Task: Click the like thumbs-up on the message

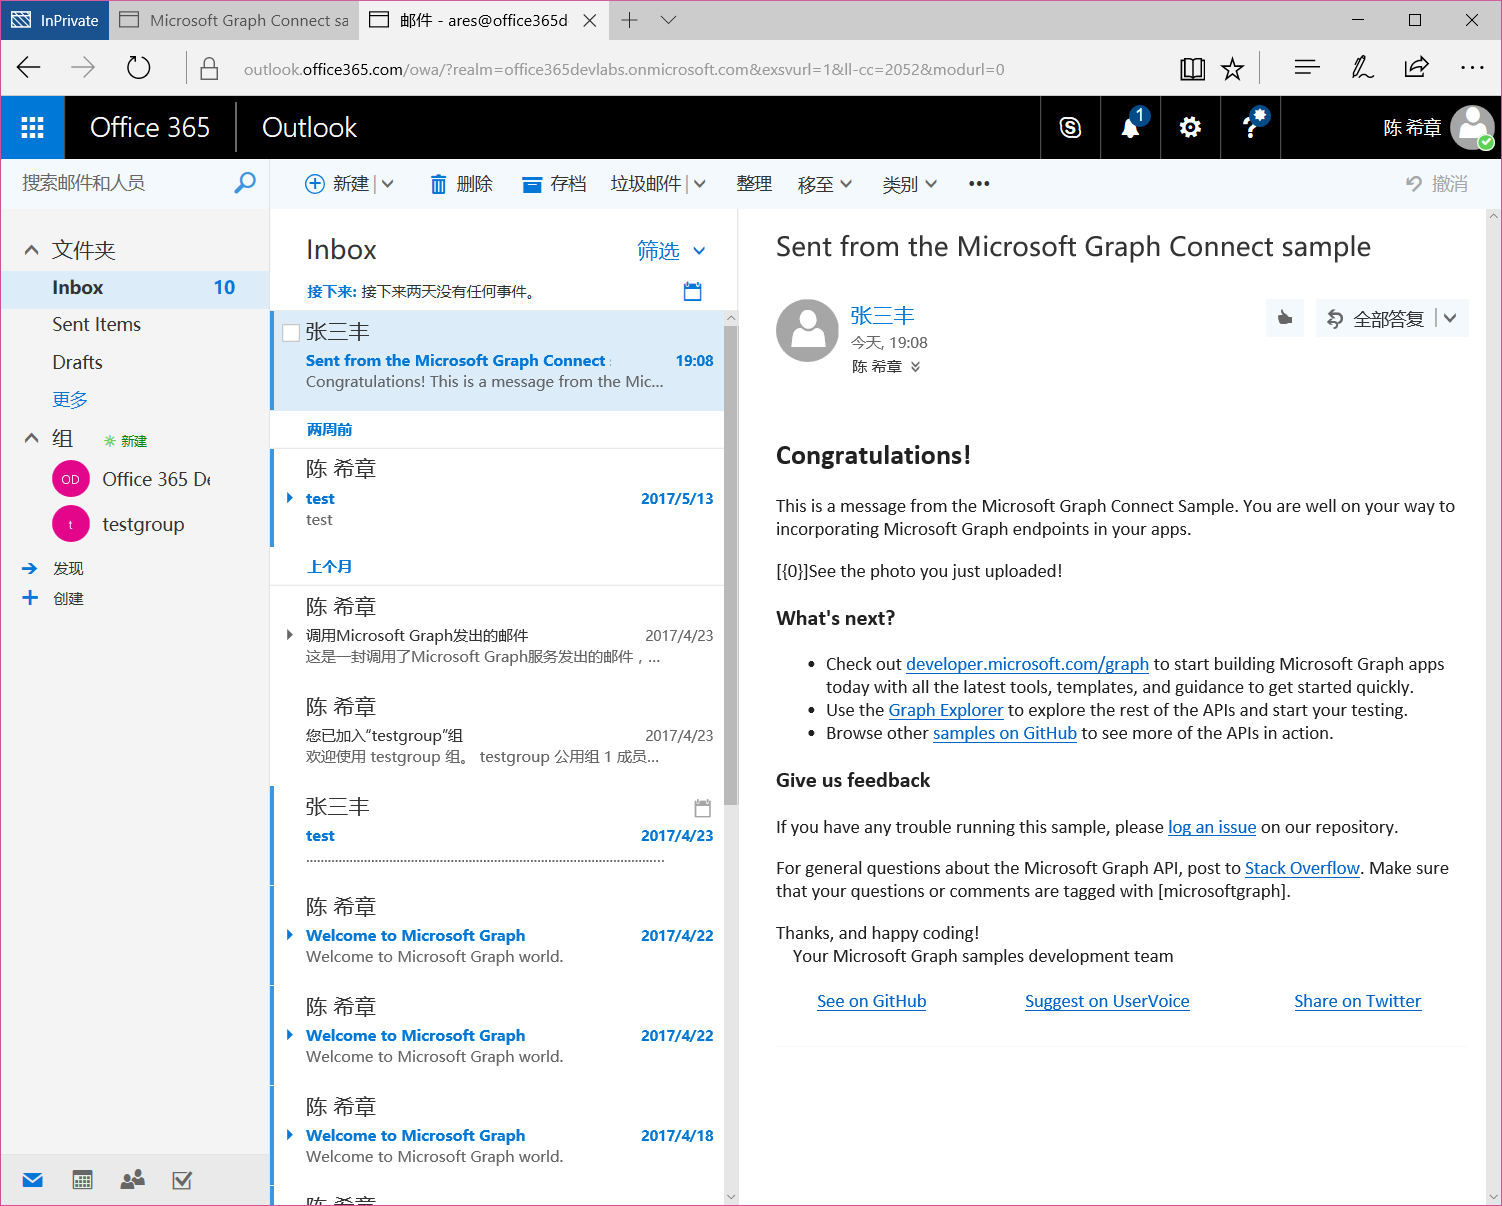Action: pyautogui.click(x=1285, y=319)
